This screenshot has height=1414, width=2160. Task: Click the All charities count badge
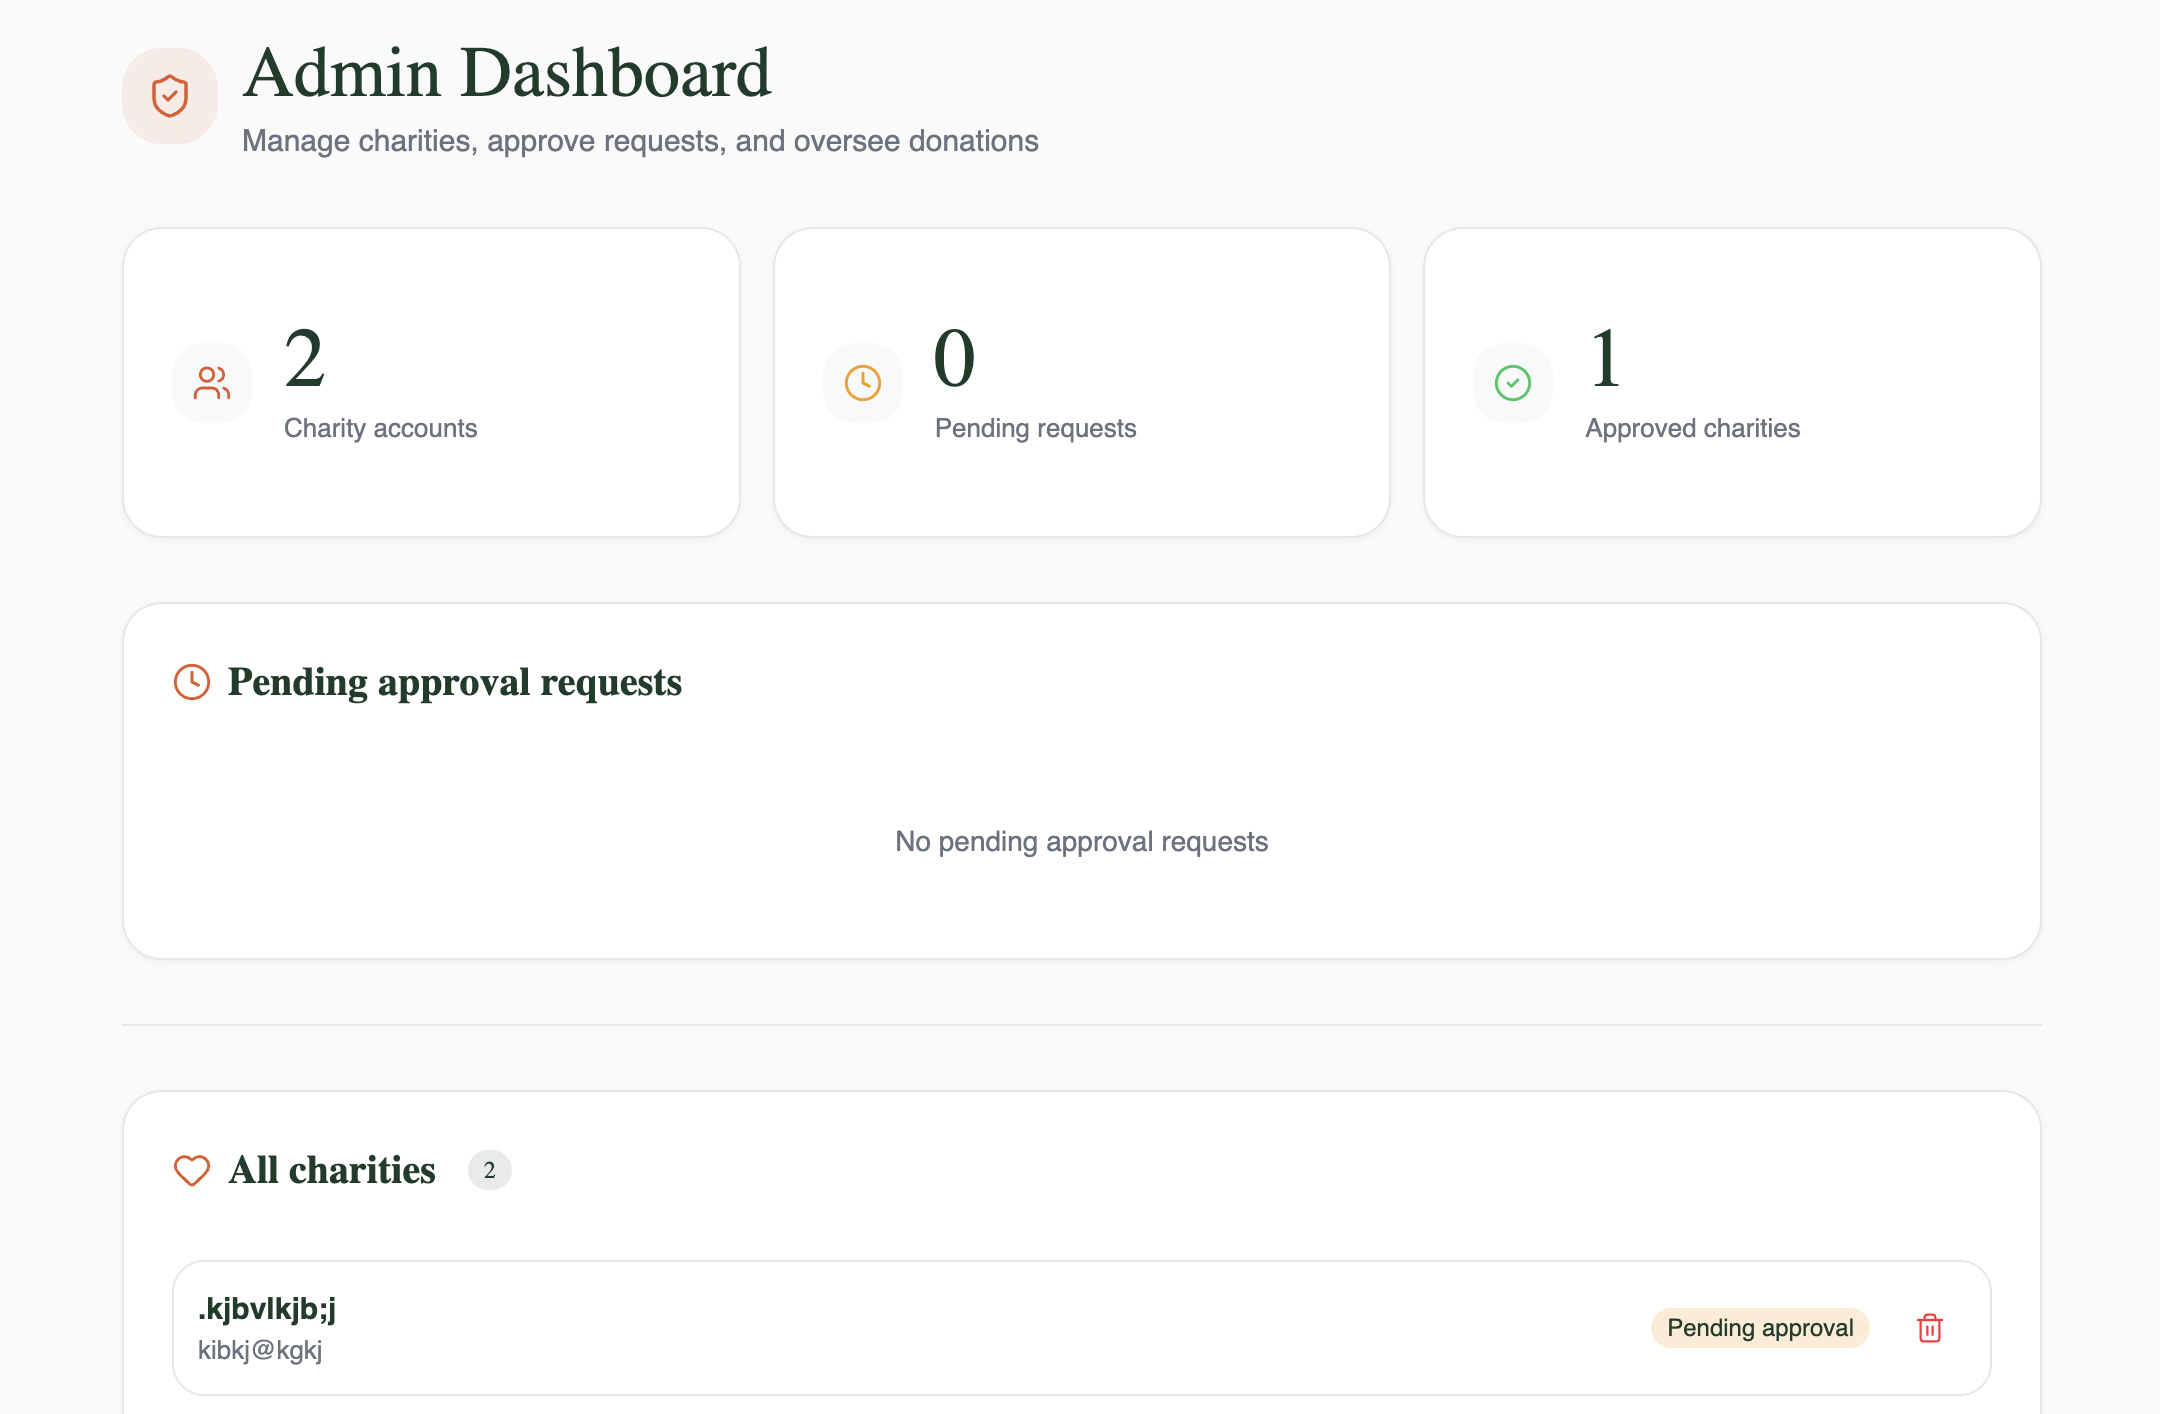489,1170
